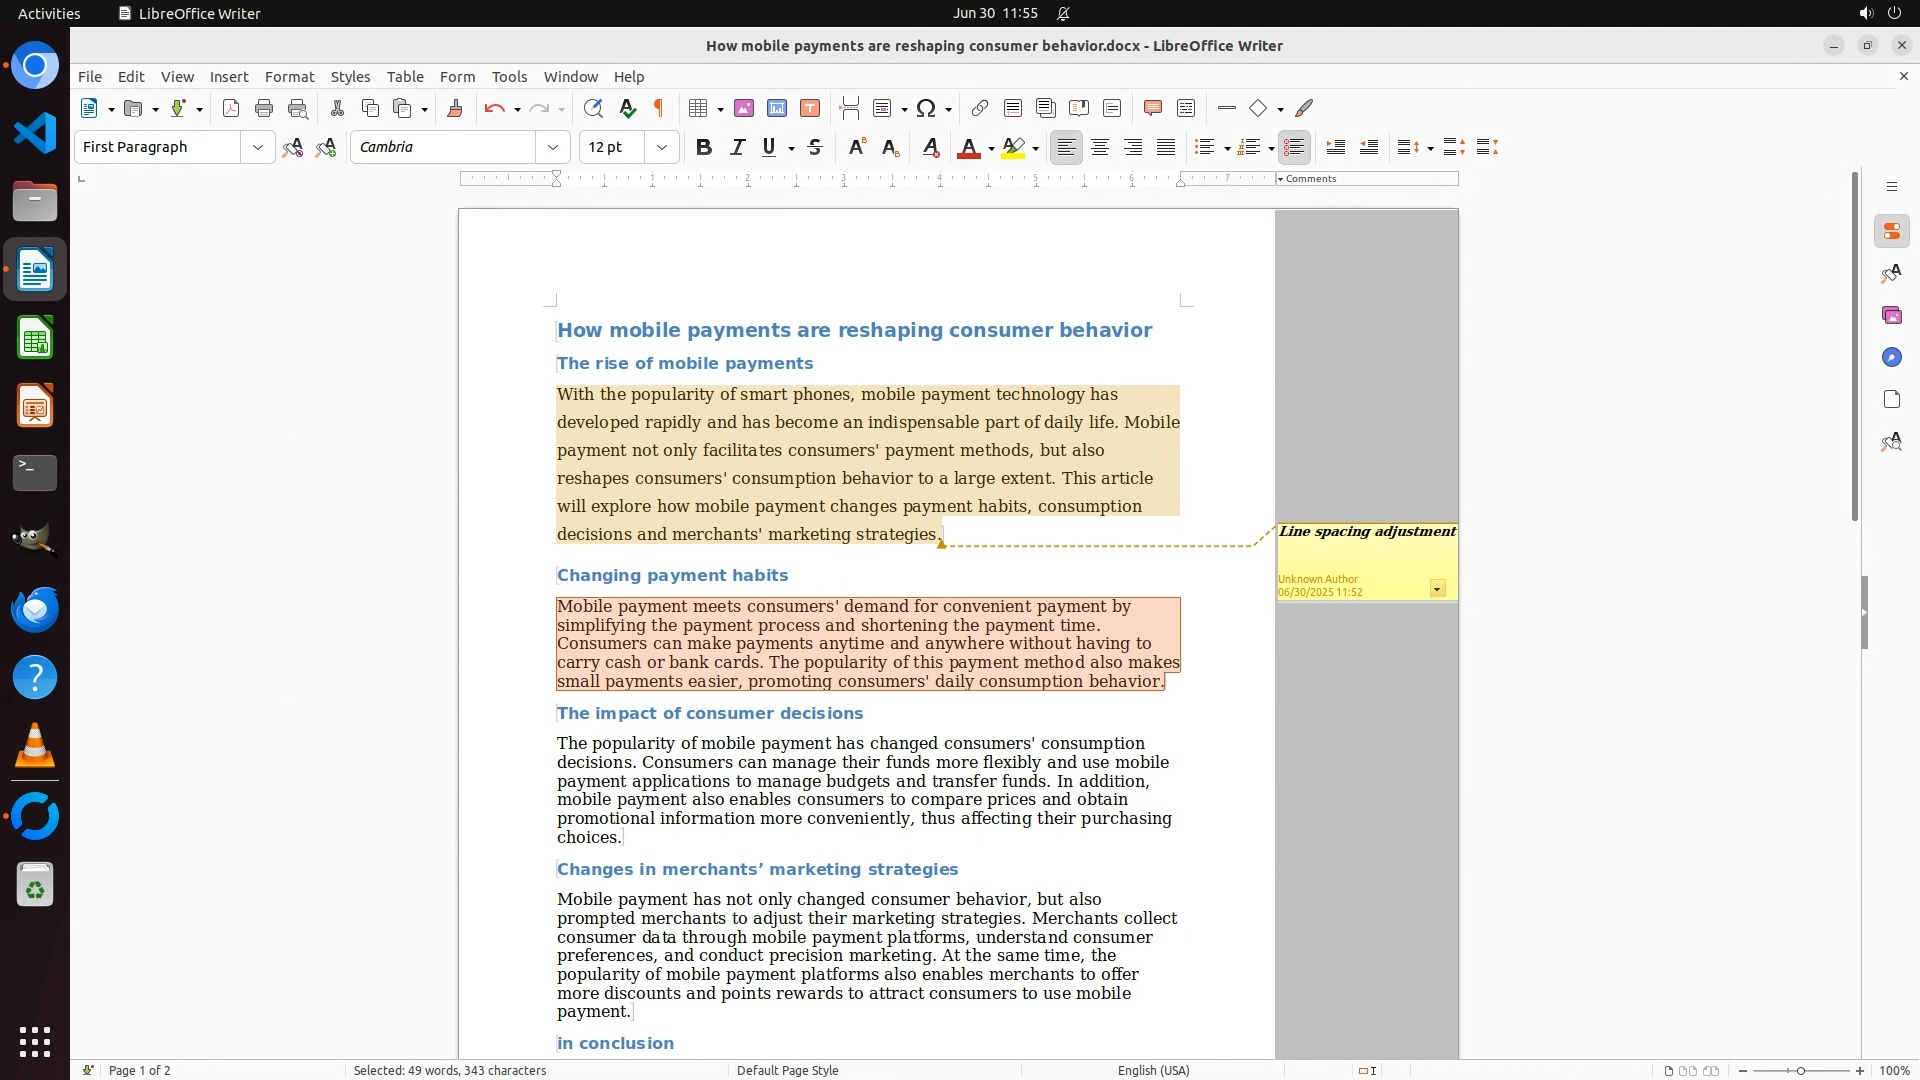Open the Format menu
Screen dimensions: 1920x1080
click(289, 76)
